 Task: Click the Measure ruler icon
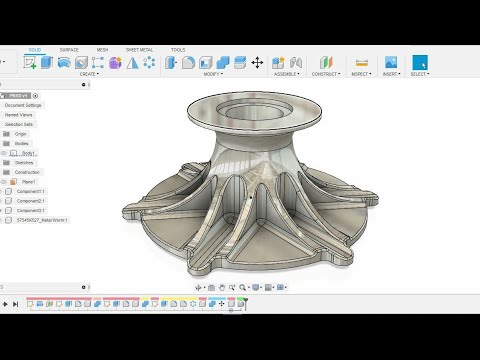(362, 62)
